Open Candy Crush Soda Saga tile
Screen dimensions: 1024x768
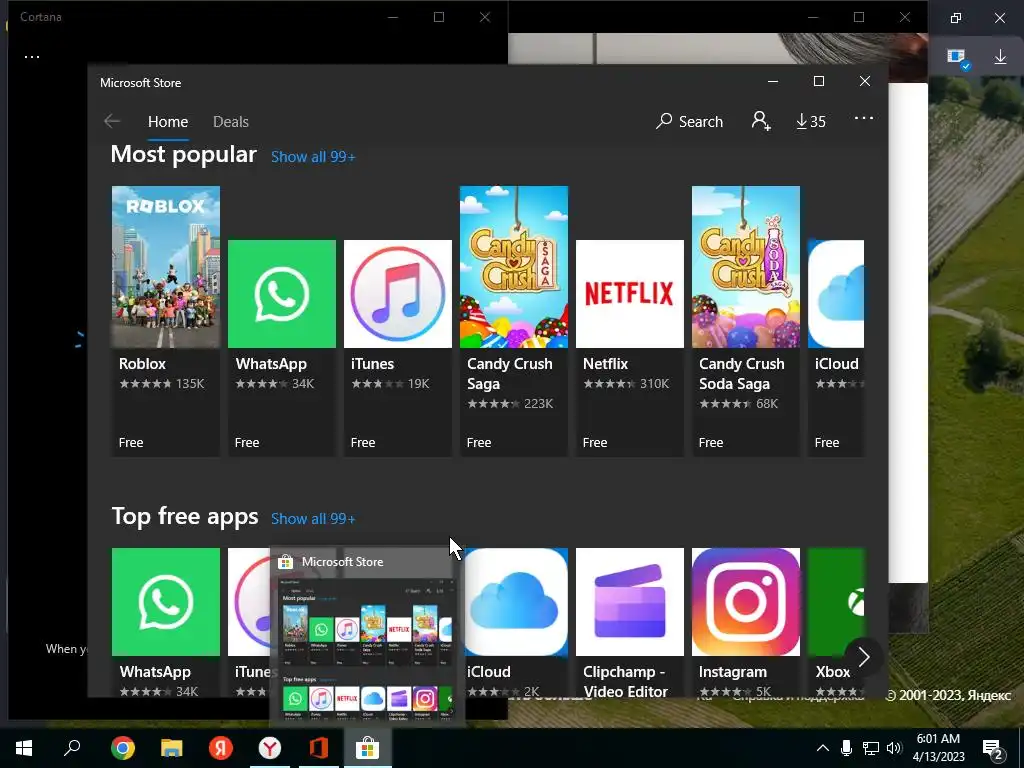746,321
